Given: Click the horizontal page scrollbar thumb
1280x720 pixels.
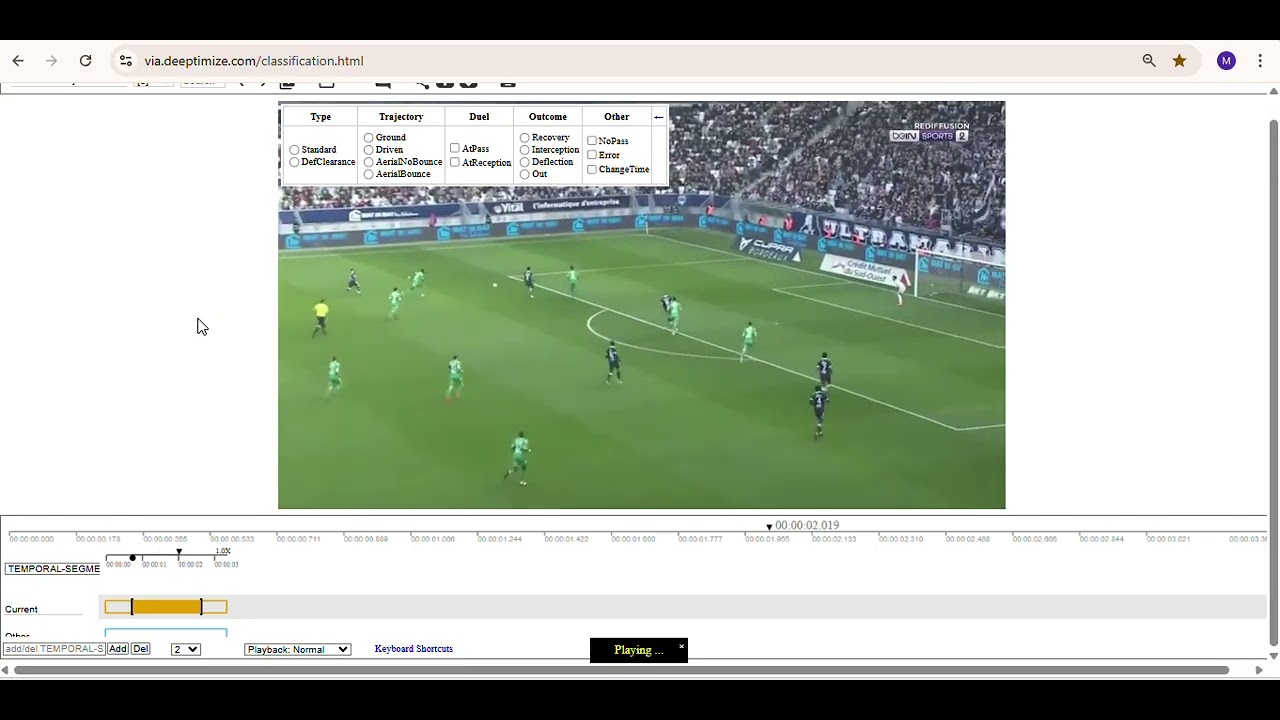Looking at the screenshot, I should tap(621, 670).
